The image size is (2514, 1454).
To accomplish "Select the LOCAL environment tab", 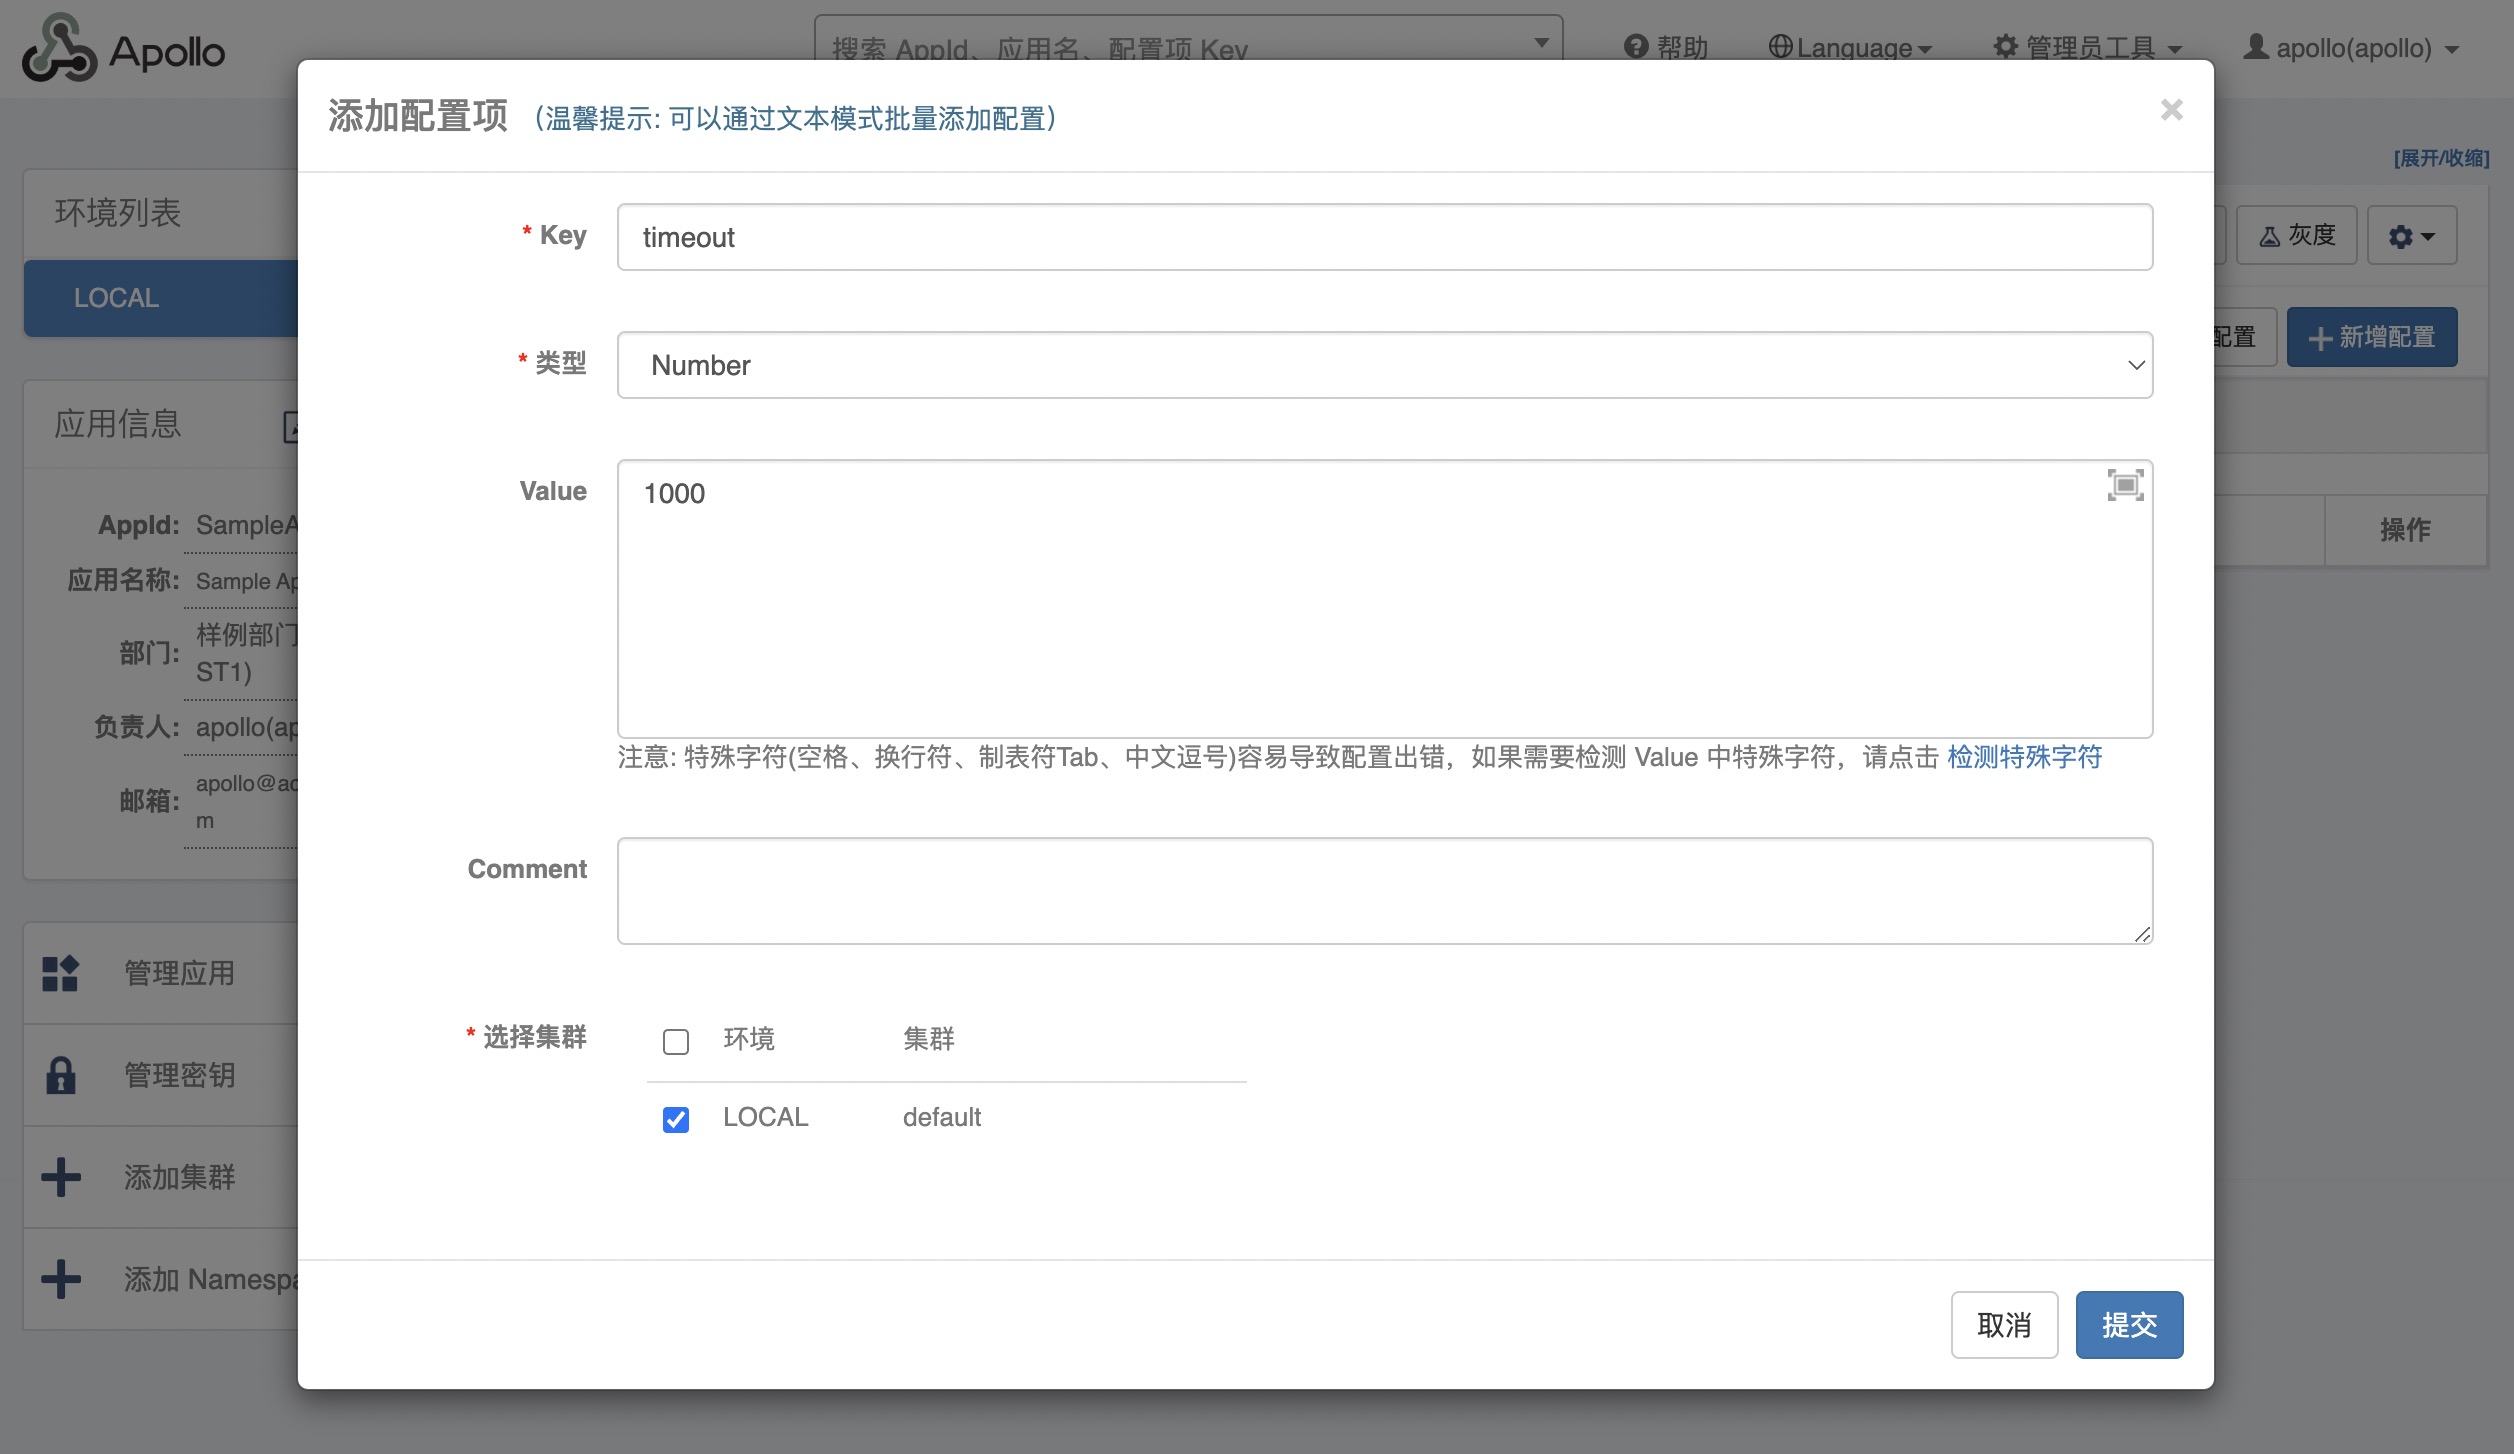I will tap(161, 298).
